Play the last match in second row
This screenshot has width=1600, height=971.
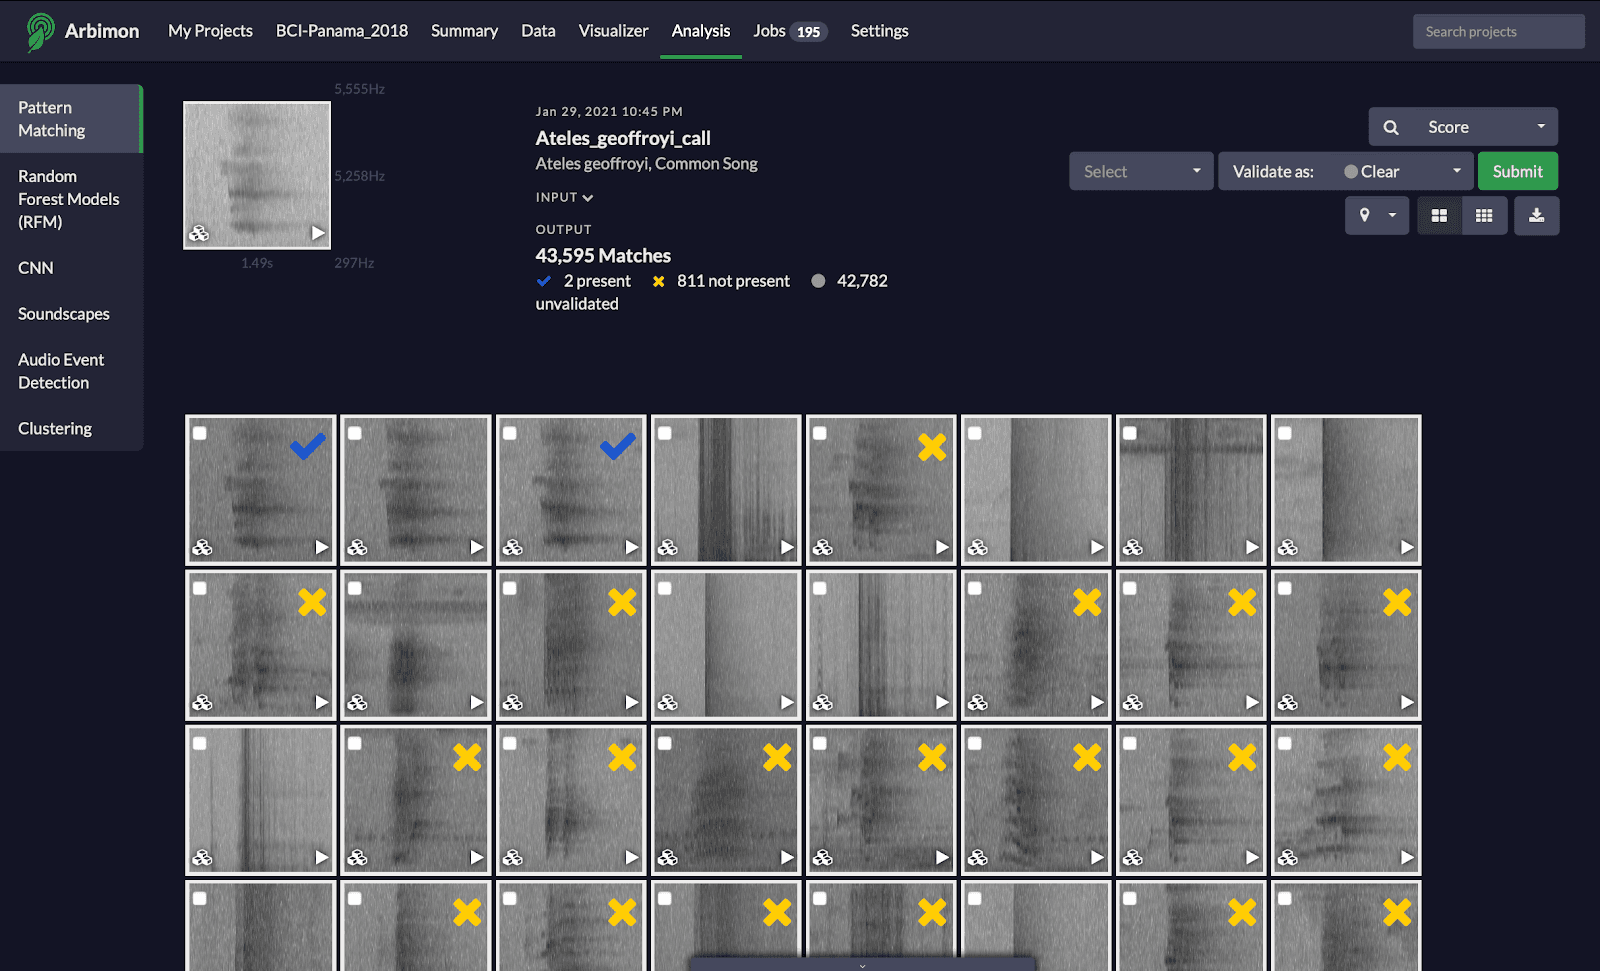(x=1407, y=702)
